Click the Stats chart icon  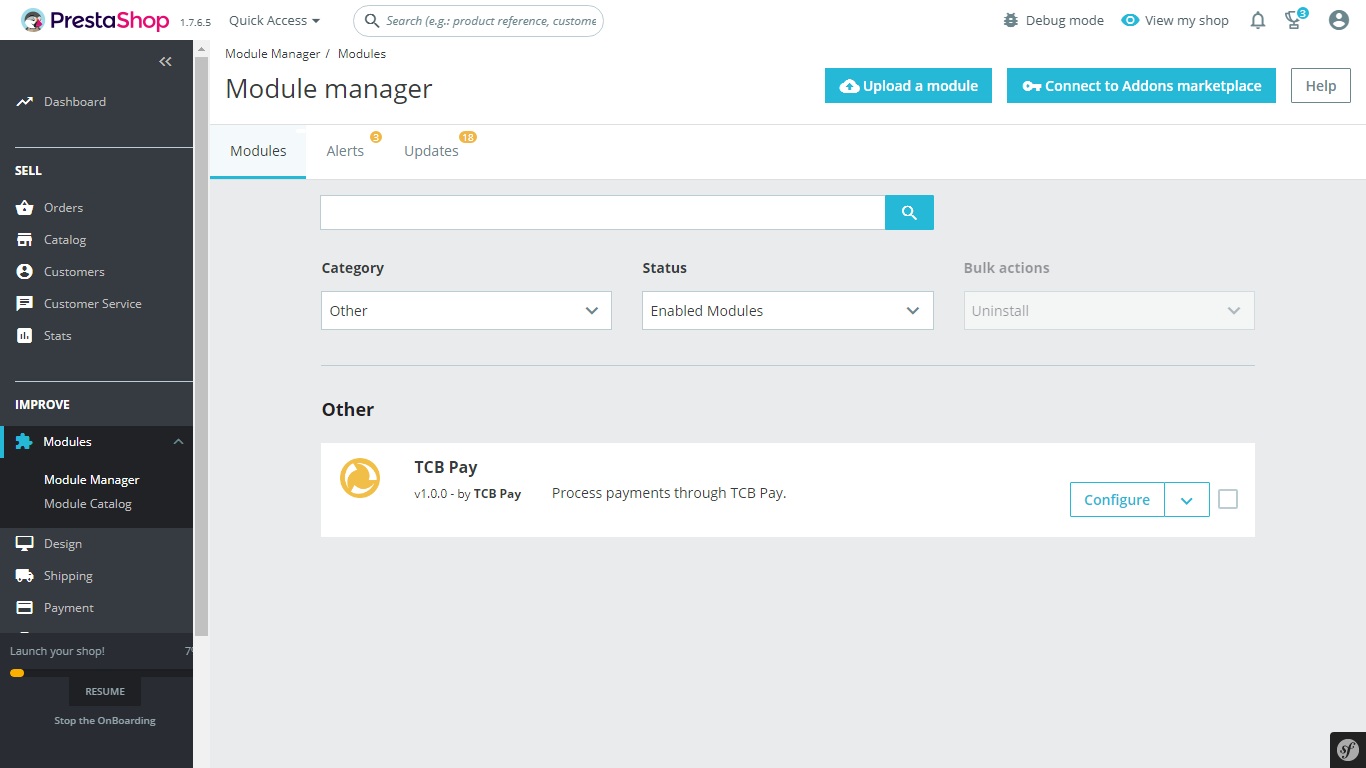click(25, 336)
